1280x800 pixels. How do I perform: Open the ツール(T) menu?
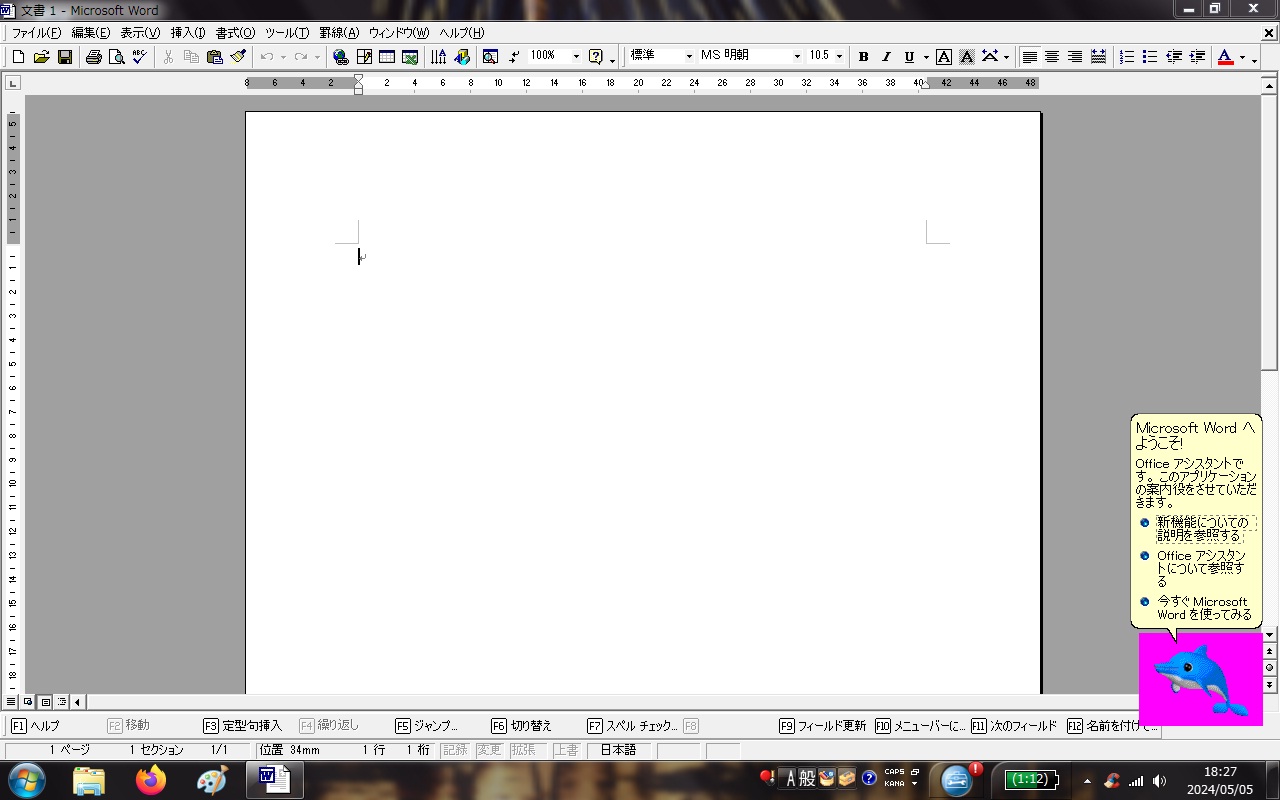(x=286, y=33)
